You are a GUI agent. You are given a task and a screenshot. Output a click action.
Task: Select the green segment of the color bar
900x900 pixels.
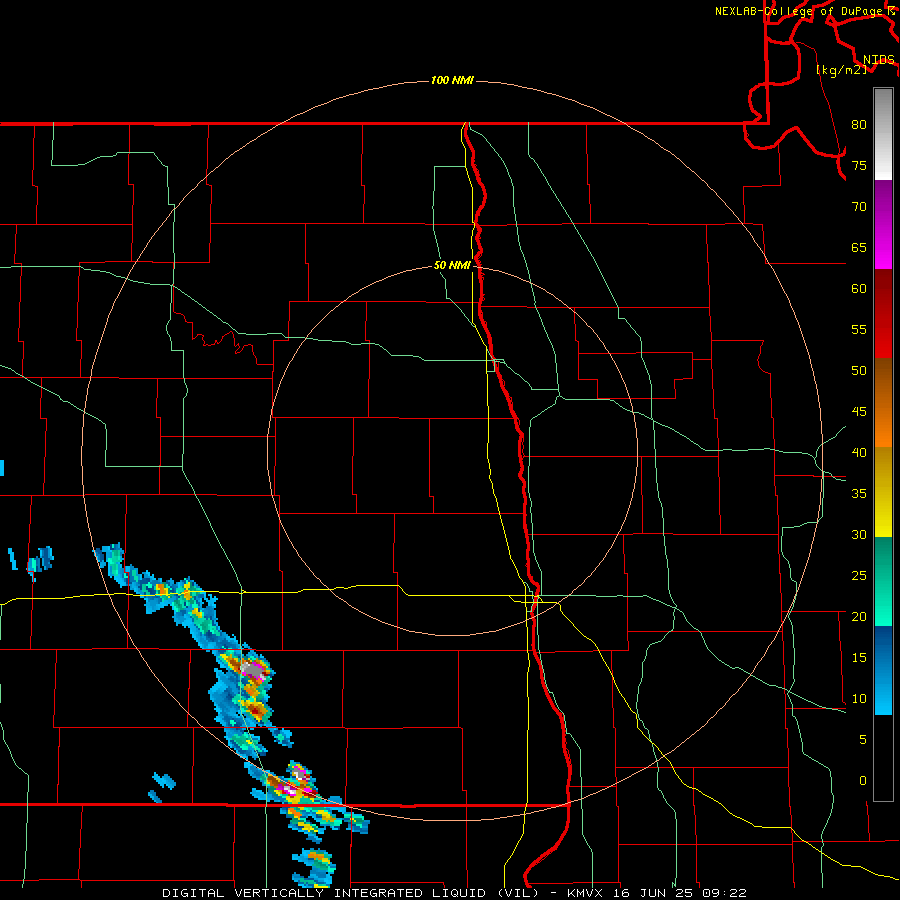tap(883, 581)
